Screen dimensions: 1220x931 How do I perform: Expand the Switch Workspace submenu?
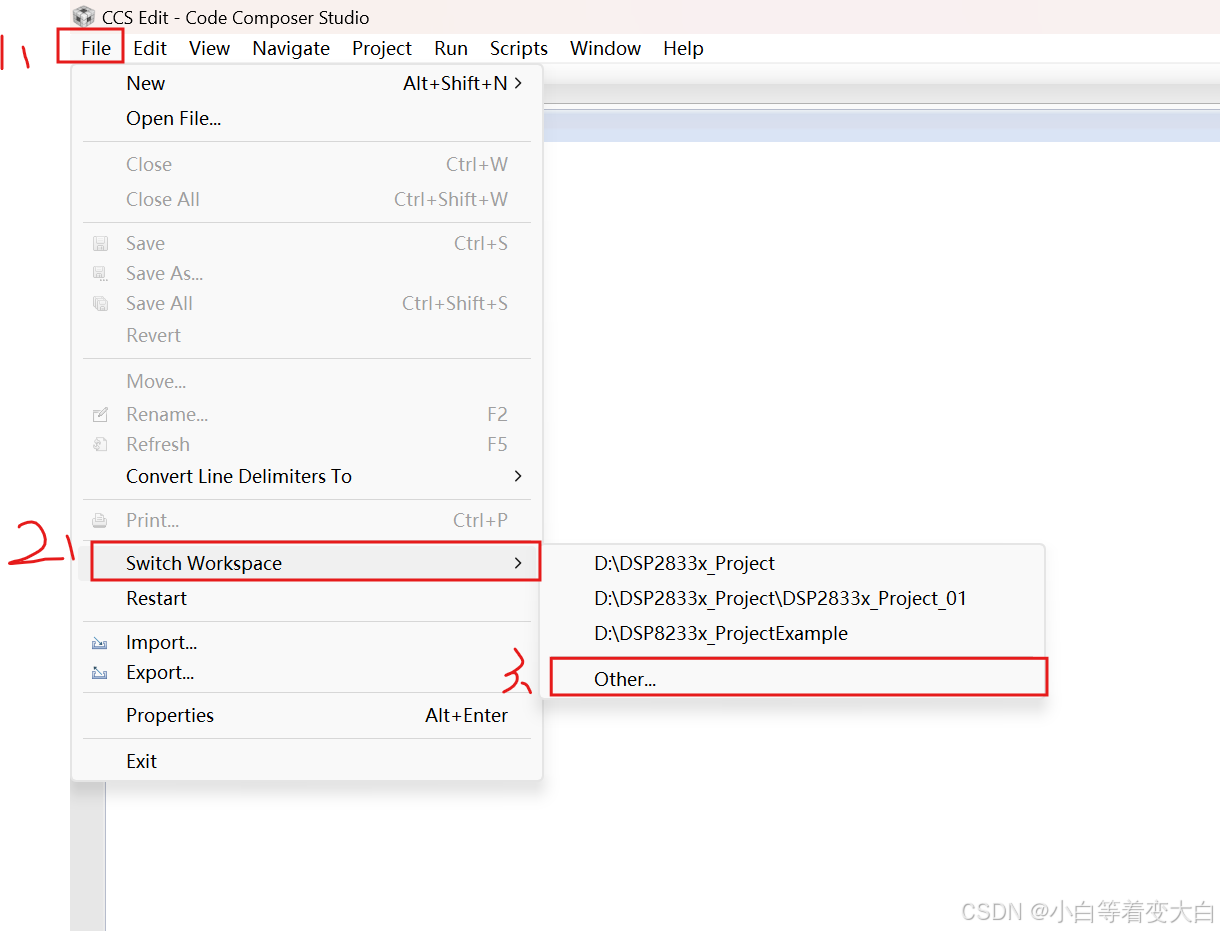315,563
